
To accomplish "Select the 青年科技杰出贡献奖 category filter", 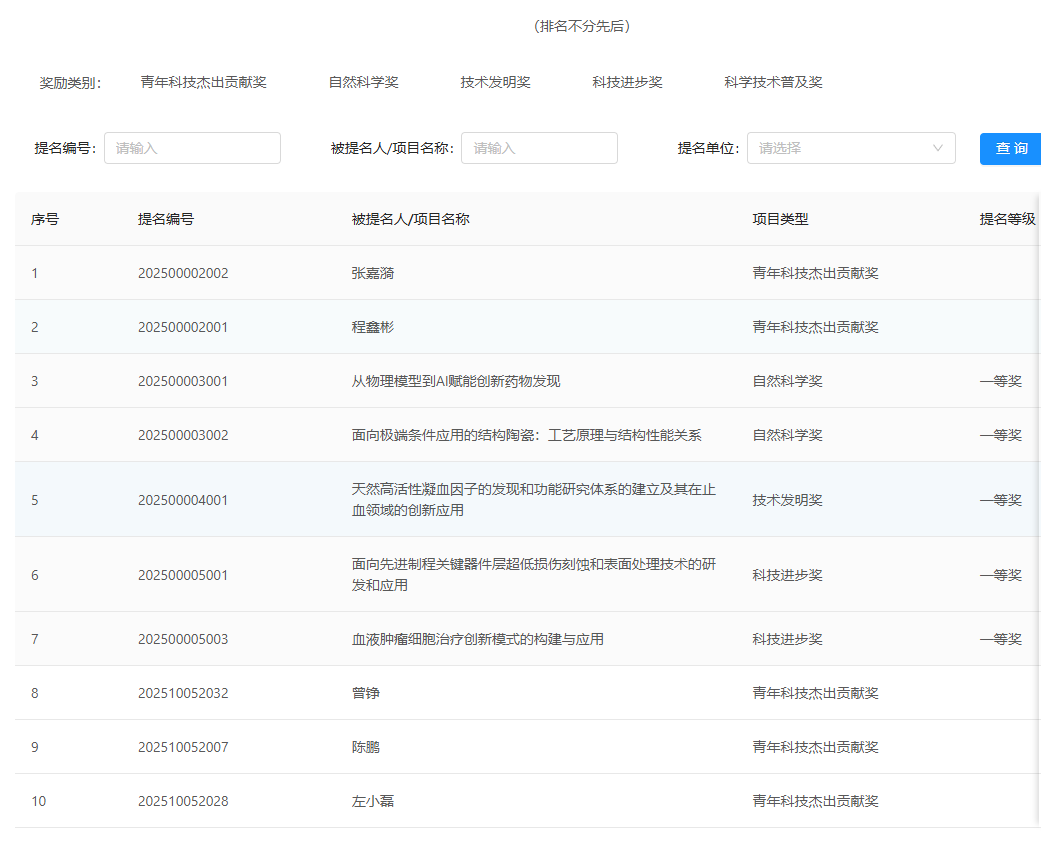I will point(204,83).
